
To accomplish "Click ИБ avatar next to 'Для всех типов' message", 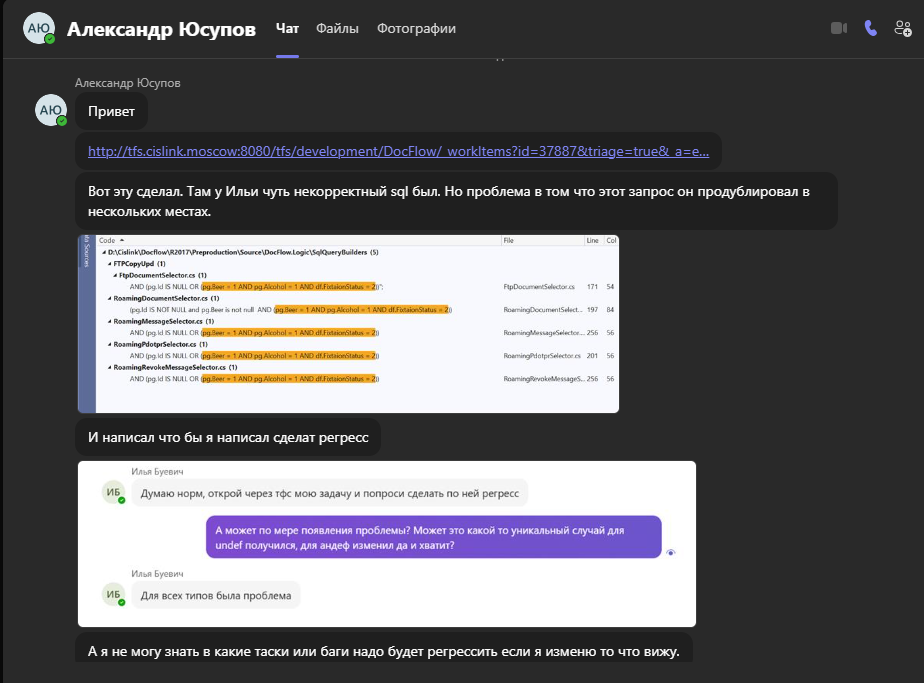I will [114, 595].
